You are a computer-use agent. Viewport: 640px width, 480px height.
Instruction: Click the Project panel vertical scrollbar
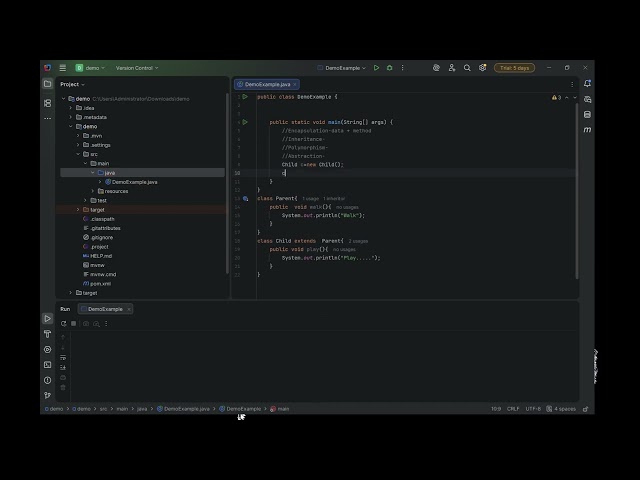(x=227, y=184)
